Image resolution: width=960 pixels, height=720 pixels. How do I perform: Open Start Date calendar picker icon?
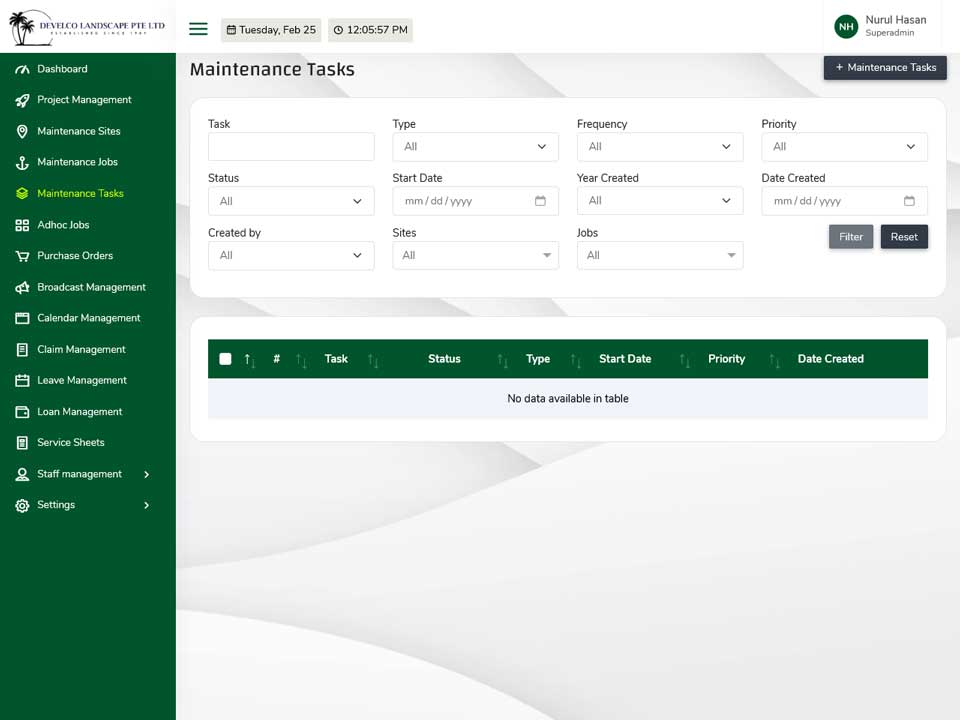point(540,201)
